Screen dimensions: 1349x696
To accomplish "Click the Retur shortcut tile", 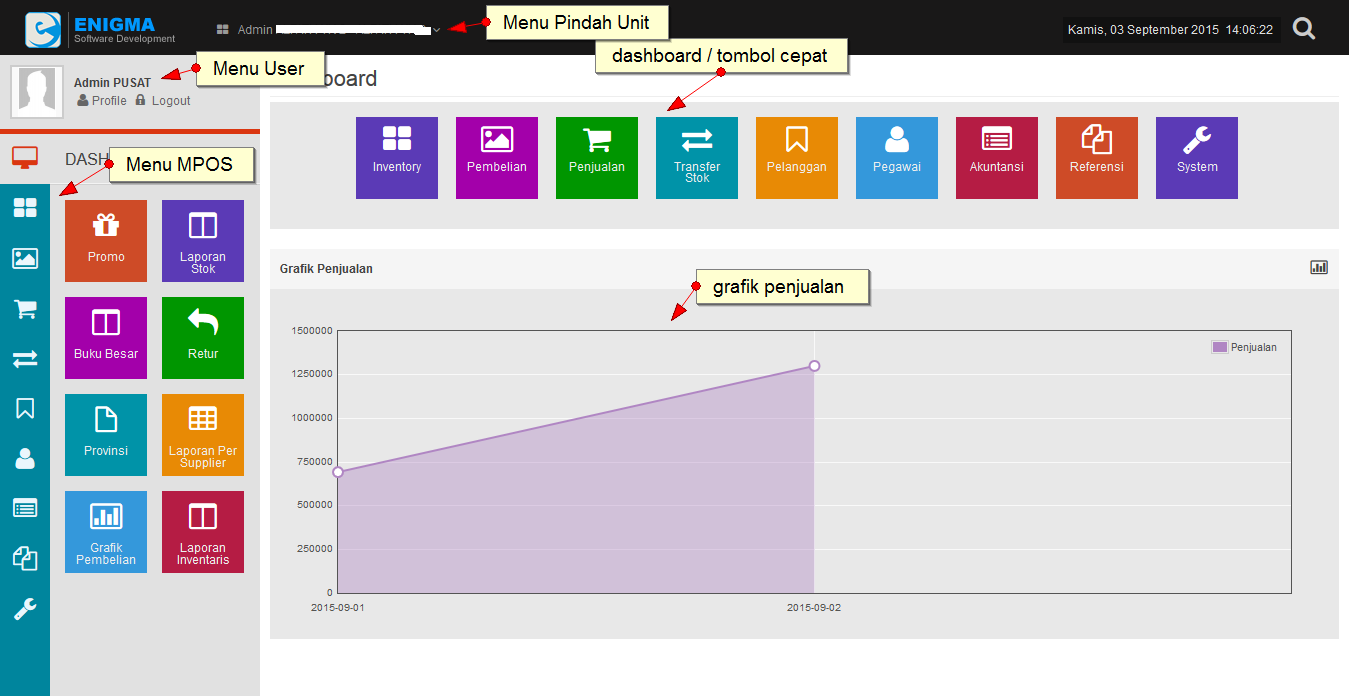I will point(203,338).
